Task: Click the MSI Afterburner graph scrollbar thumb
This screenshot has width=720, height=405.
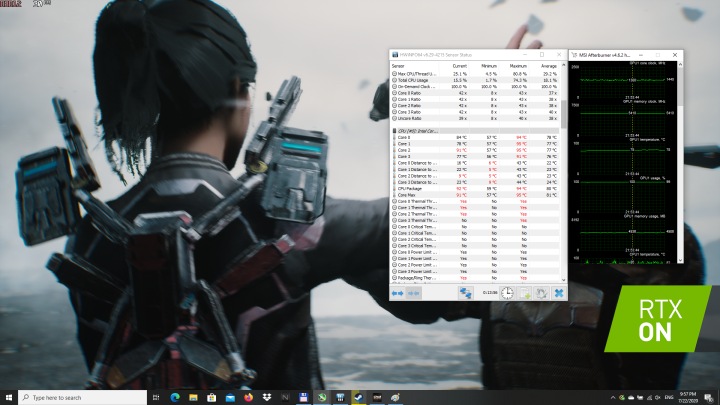Action: coord(680,87)
